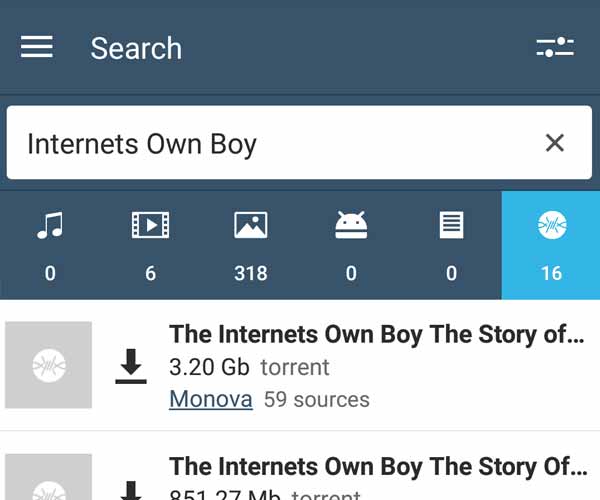The image size is (600, 500).
Task: Select the torrents tab showing 16
Action: [551, 245]
